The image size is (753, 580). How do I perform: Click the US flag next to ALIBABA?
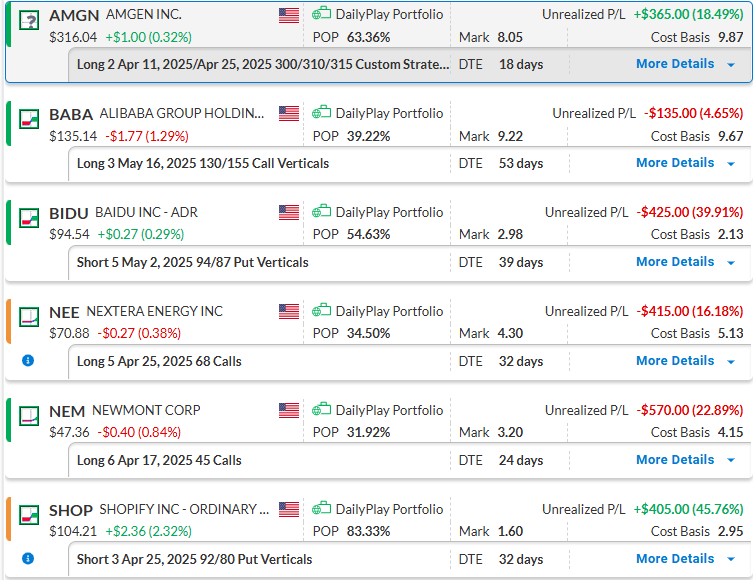tap(289, 113)
